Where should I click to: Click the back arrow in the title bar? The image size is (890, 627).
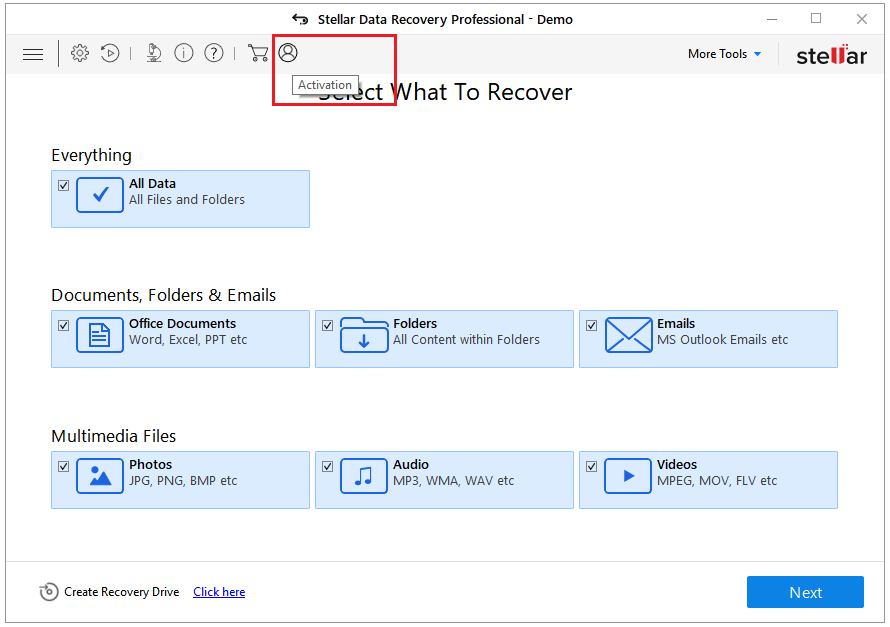coord(300,19)
